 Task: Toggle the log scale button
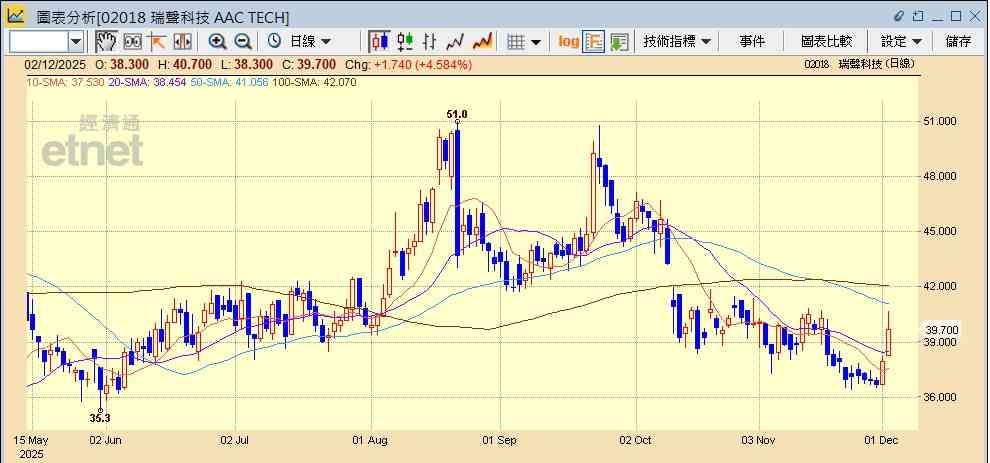coord(568,41)
